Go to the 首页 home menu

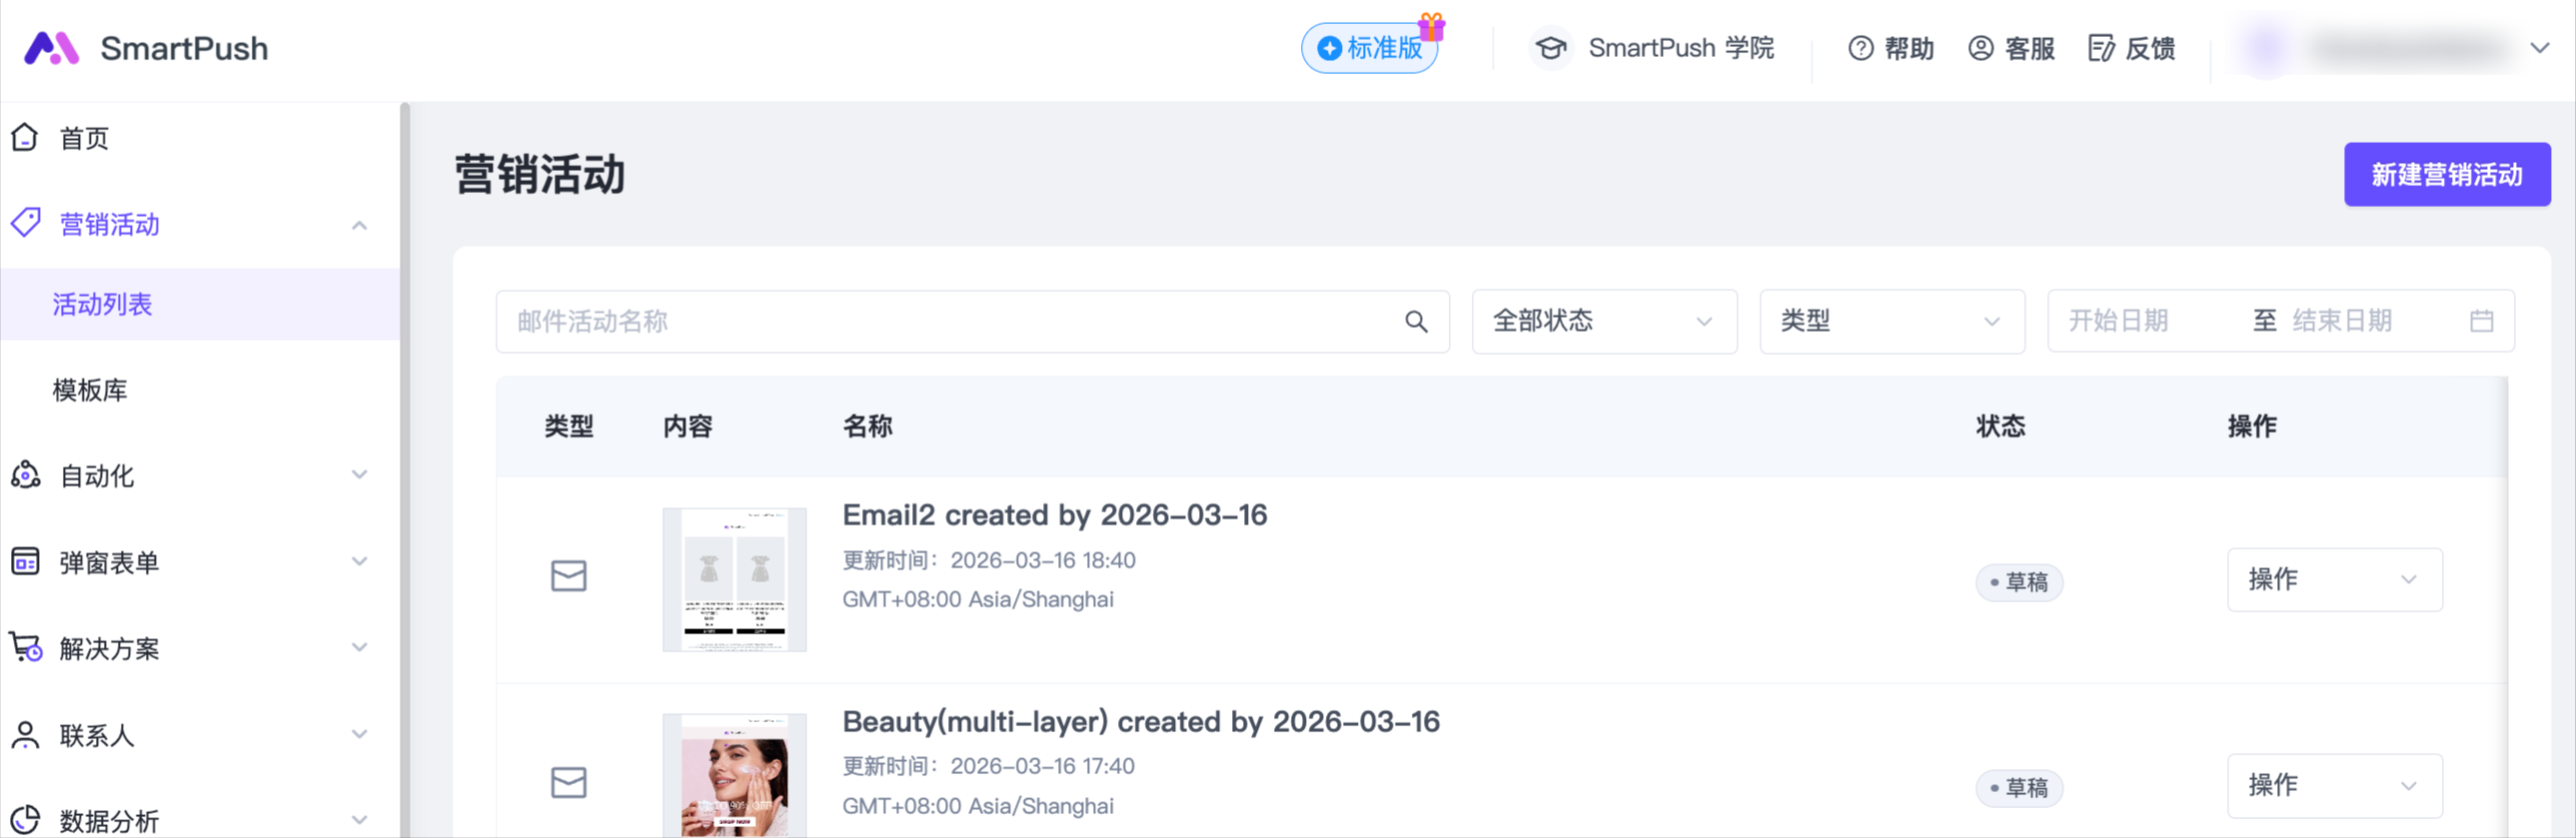(84, 138)
